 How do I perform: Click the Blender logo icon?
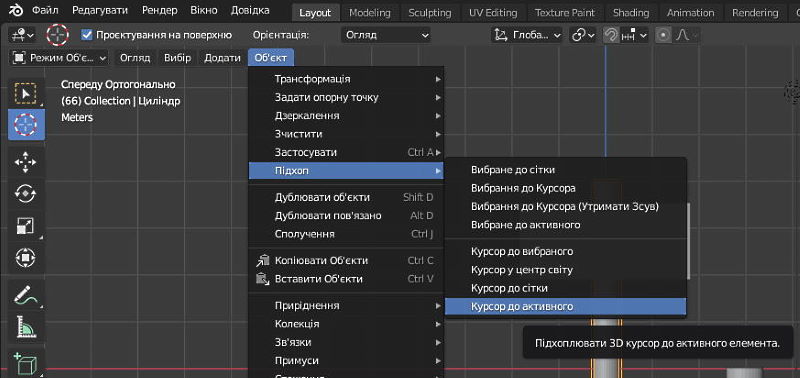click(15, 11)
